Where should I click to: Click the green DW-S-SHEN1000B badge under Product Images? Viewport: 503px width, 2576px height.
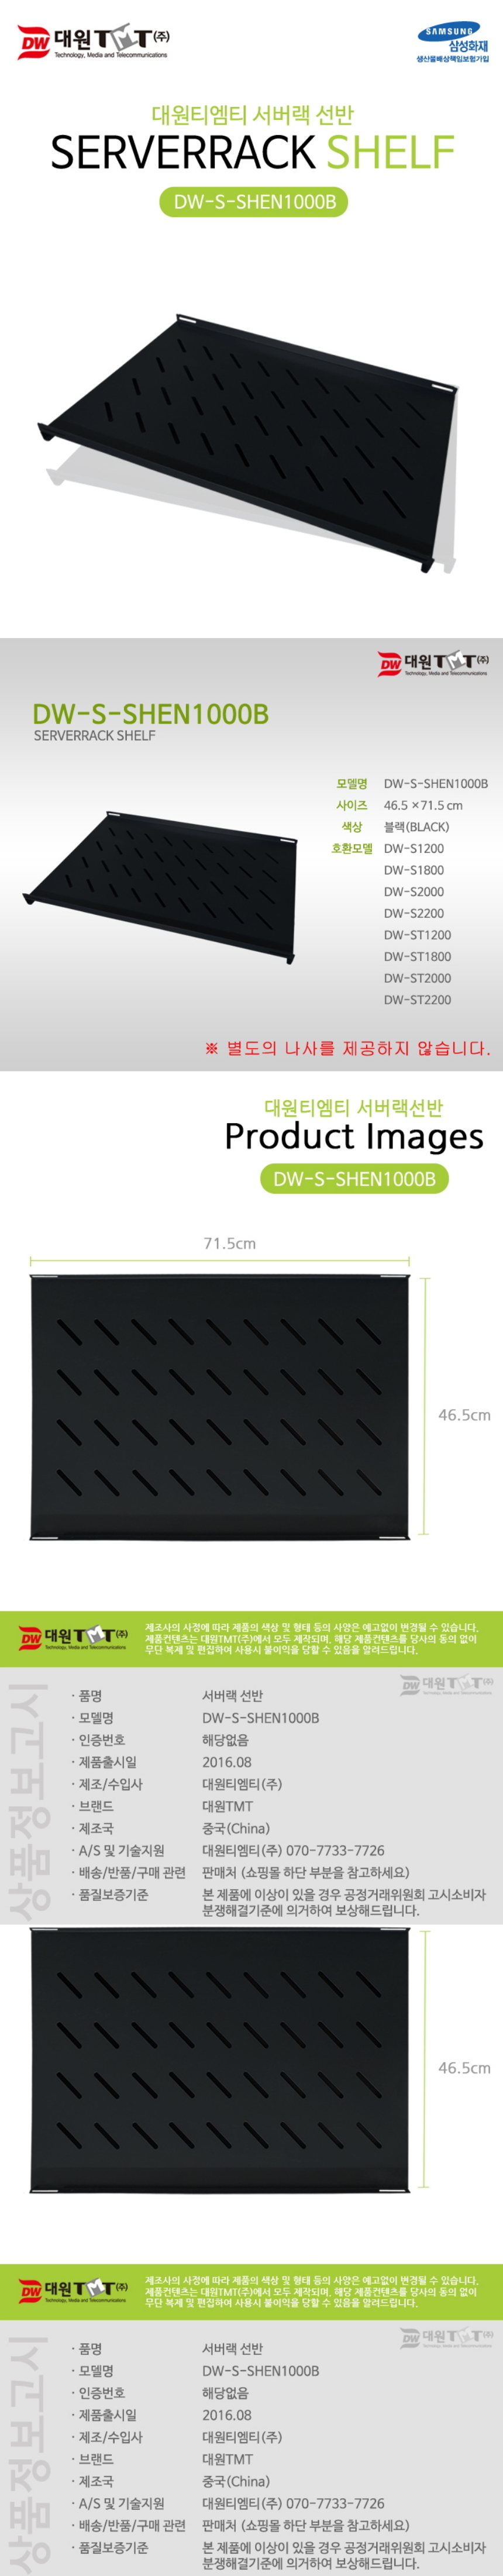(x=354, y=1178)
